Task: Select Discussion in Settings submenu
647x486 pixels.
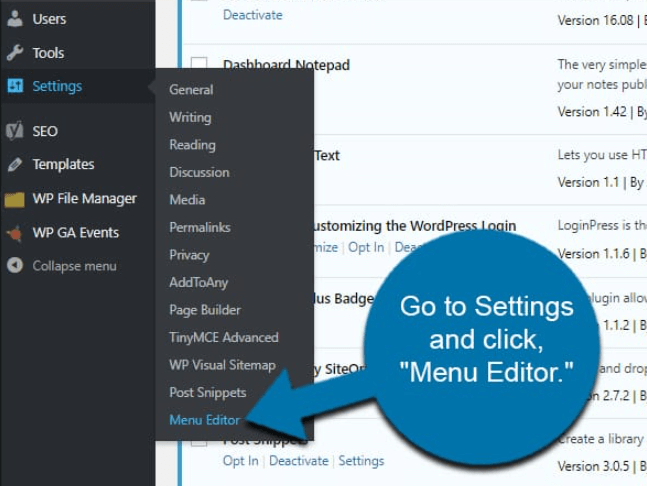Action: [x=199, y=172]
